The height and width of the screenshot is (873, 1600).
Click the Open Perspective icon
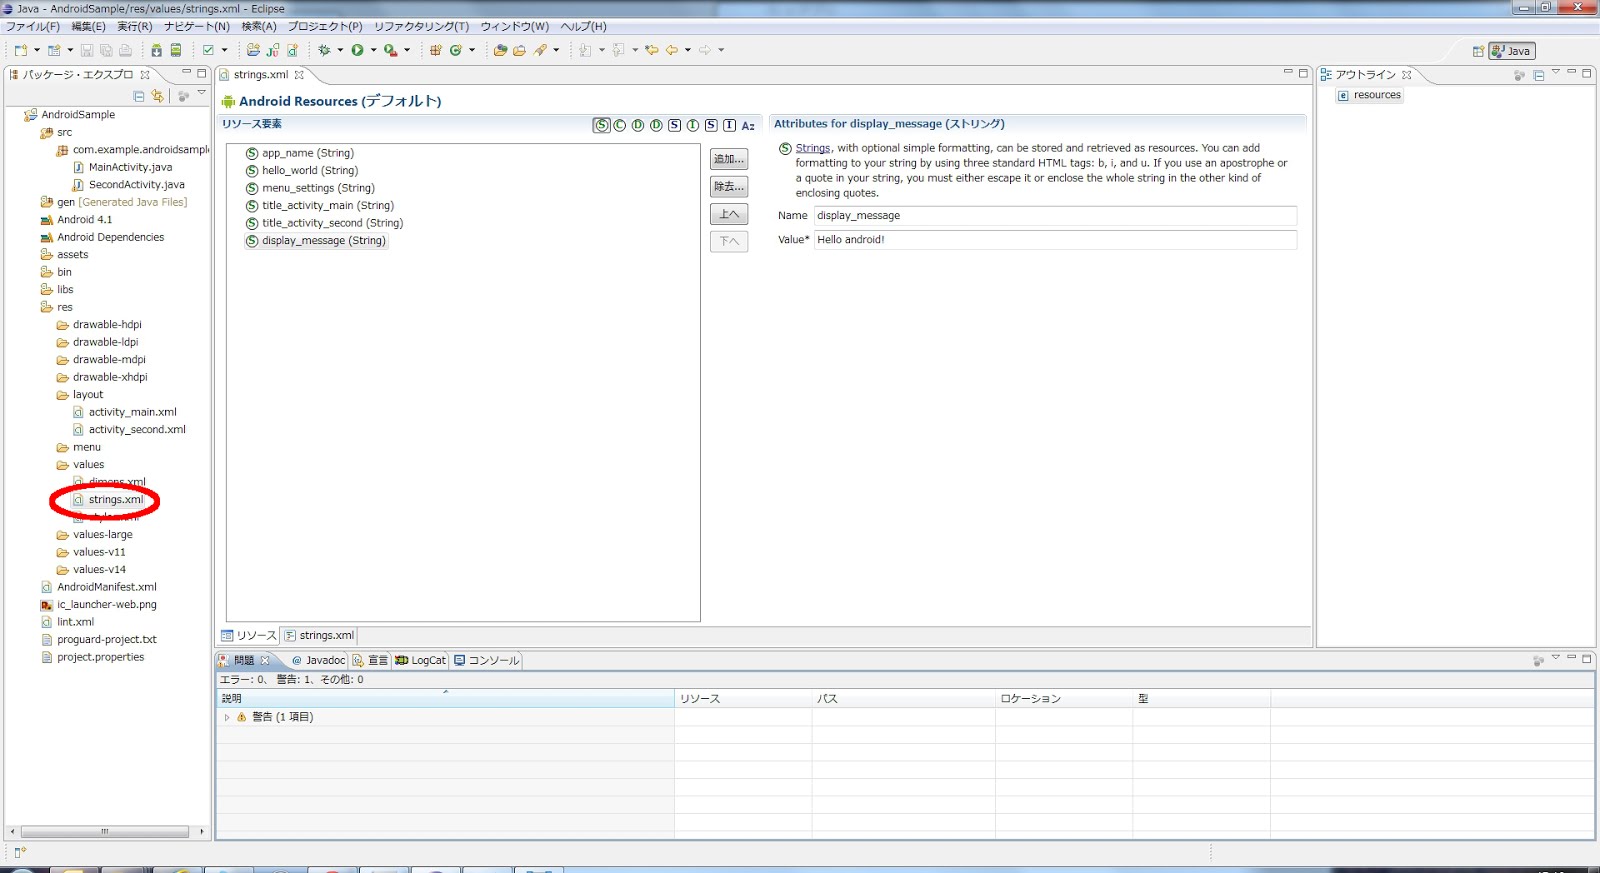pyautogui.click(x=1478, y=51)
